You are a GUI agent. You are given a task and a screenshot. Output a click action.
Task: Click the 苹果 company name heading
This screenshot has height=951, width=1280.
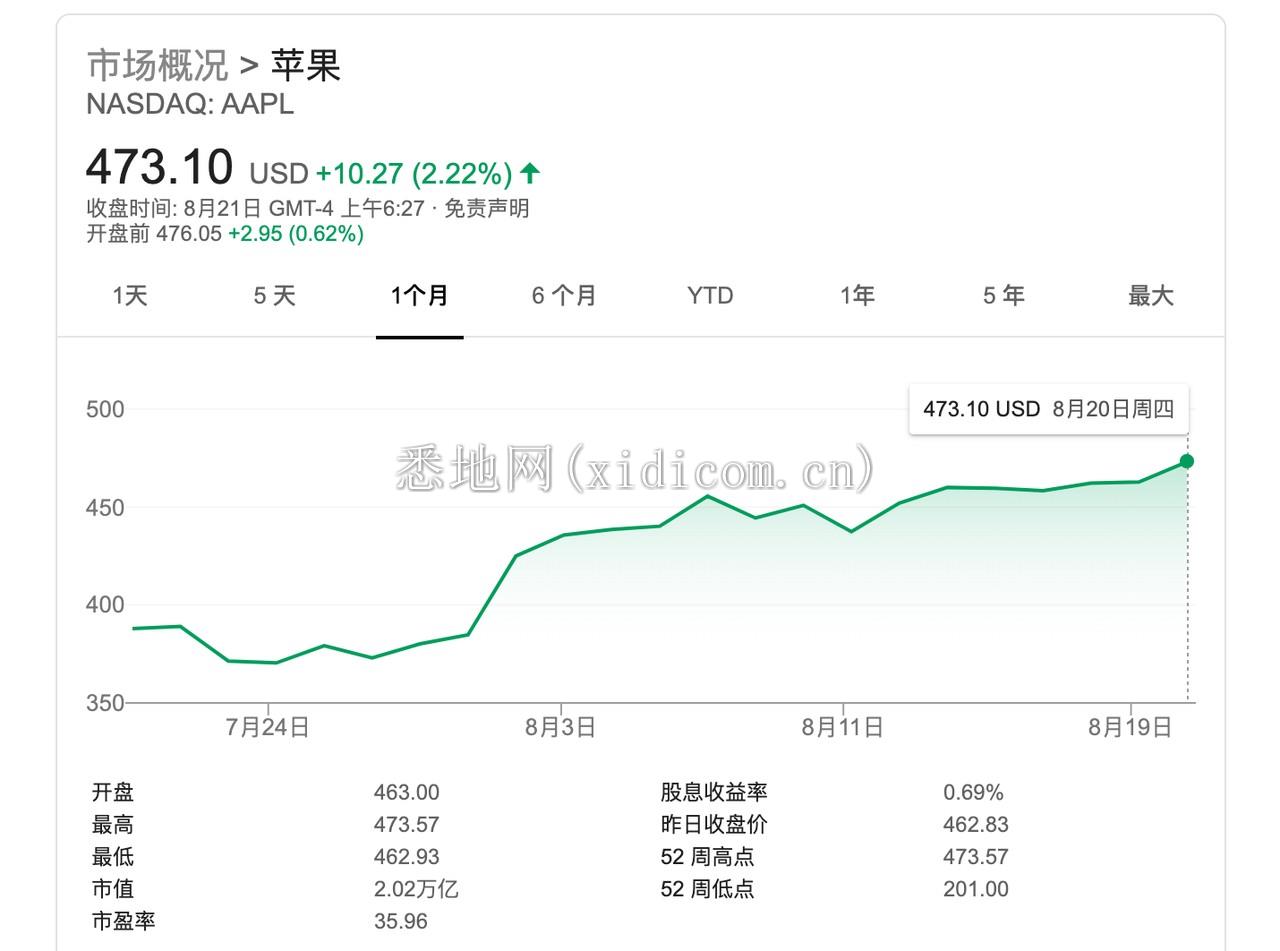coord(306,65)
